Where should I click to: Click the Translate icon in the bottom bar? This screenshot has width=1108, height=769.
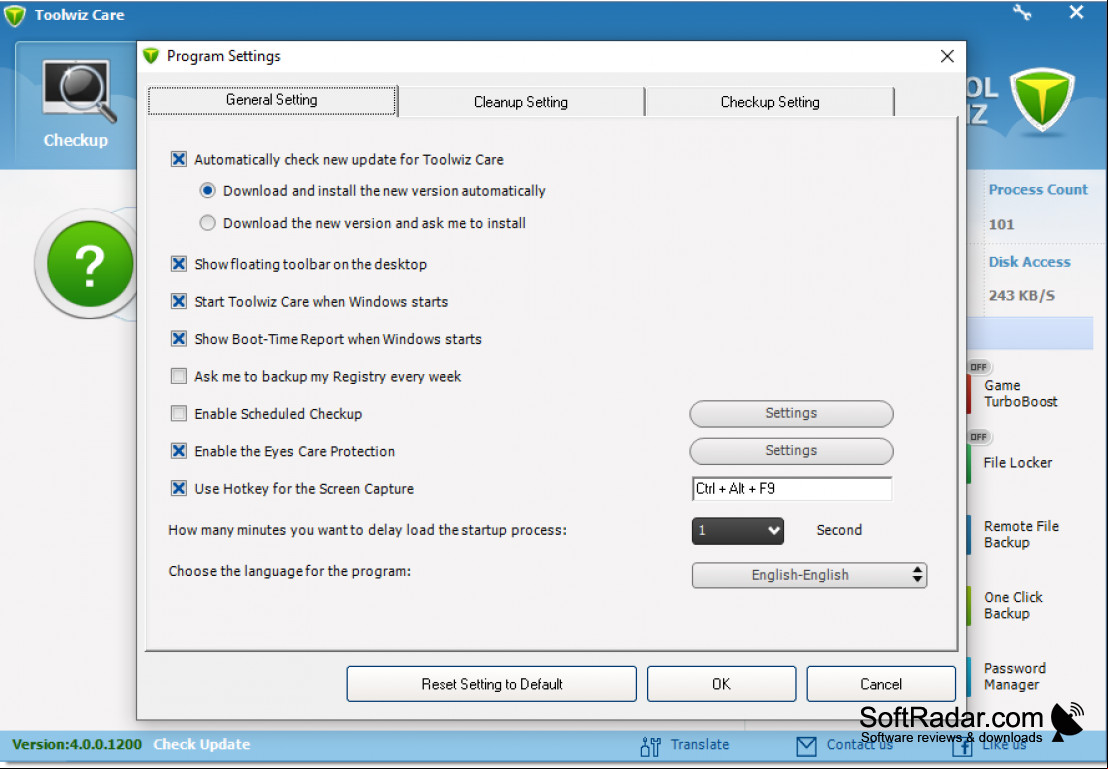tap(651, 745)
